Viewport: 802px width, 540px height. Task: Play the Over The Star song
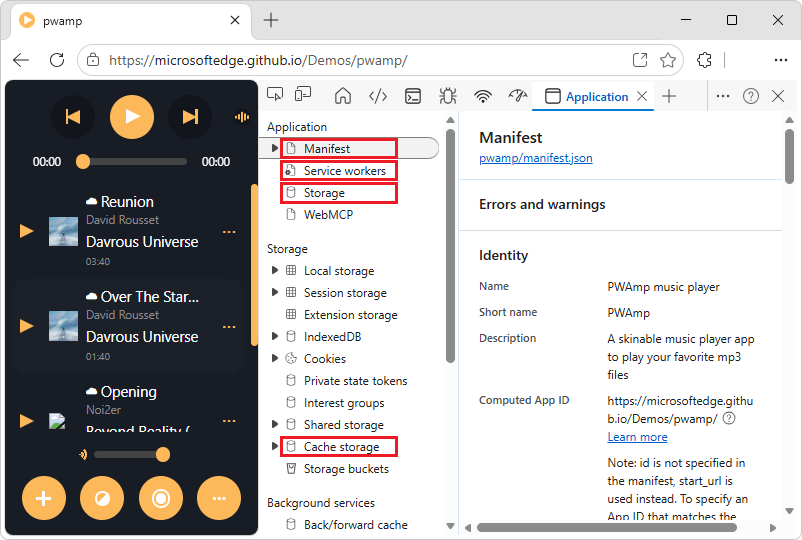27,326
